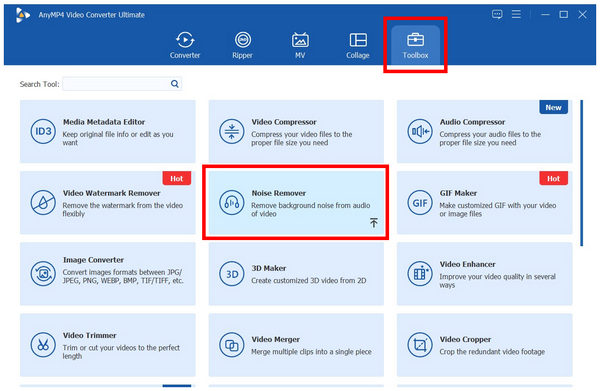Click the Audio Compressor speaker icon
The height and width of the screenshot is (391, 600).
point(420,131)
